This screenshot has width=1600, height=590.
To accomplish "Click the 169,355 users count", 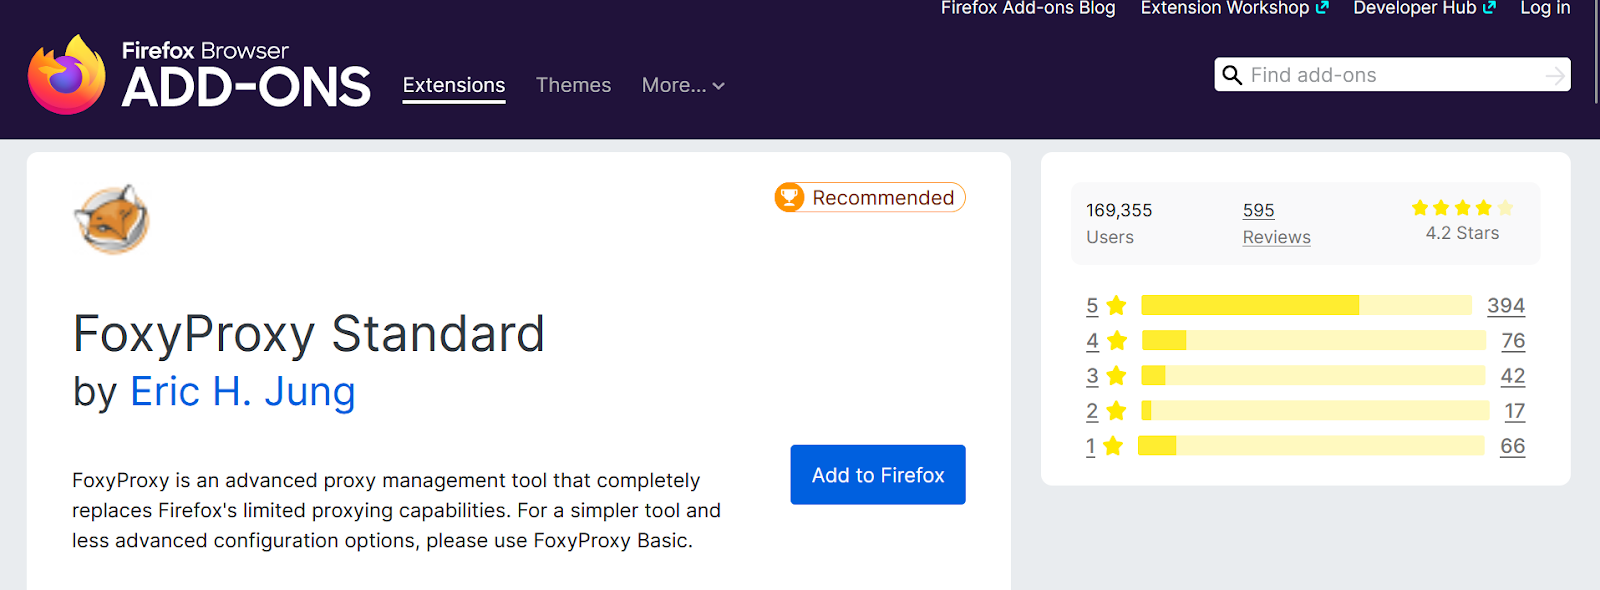I will tap(1119, 210).
